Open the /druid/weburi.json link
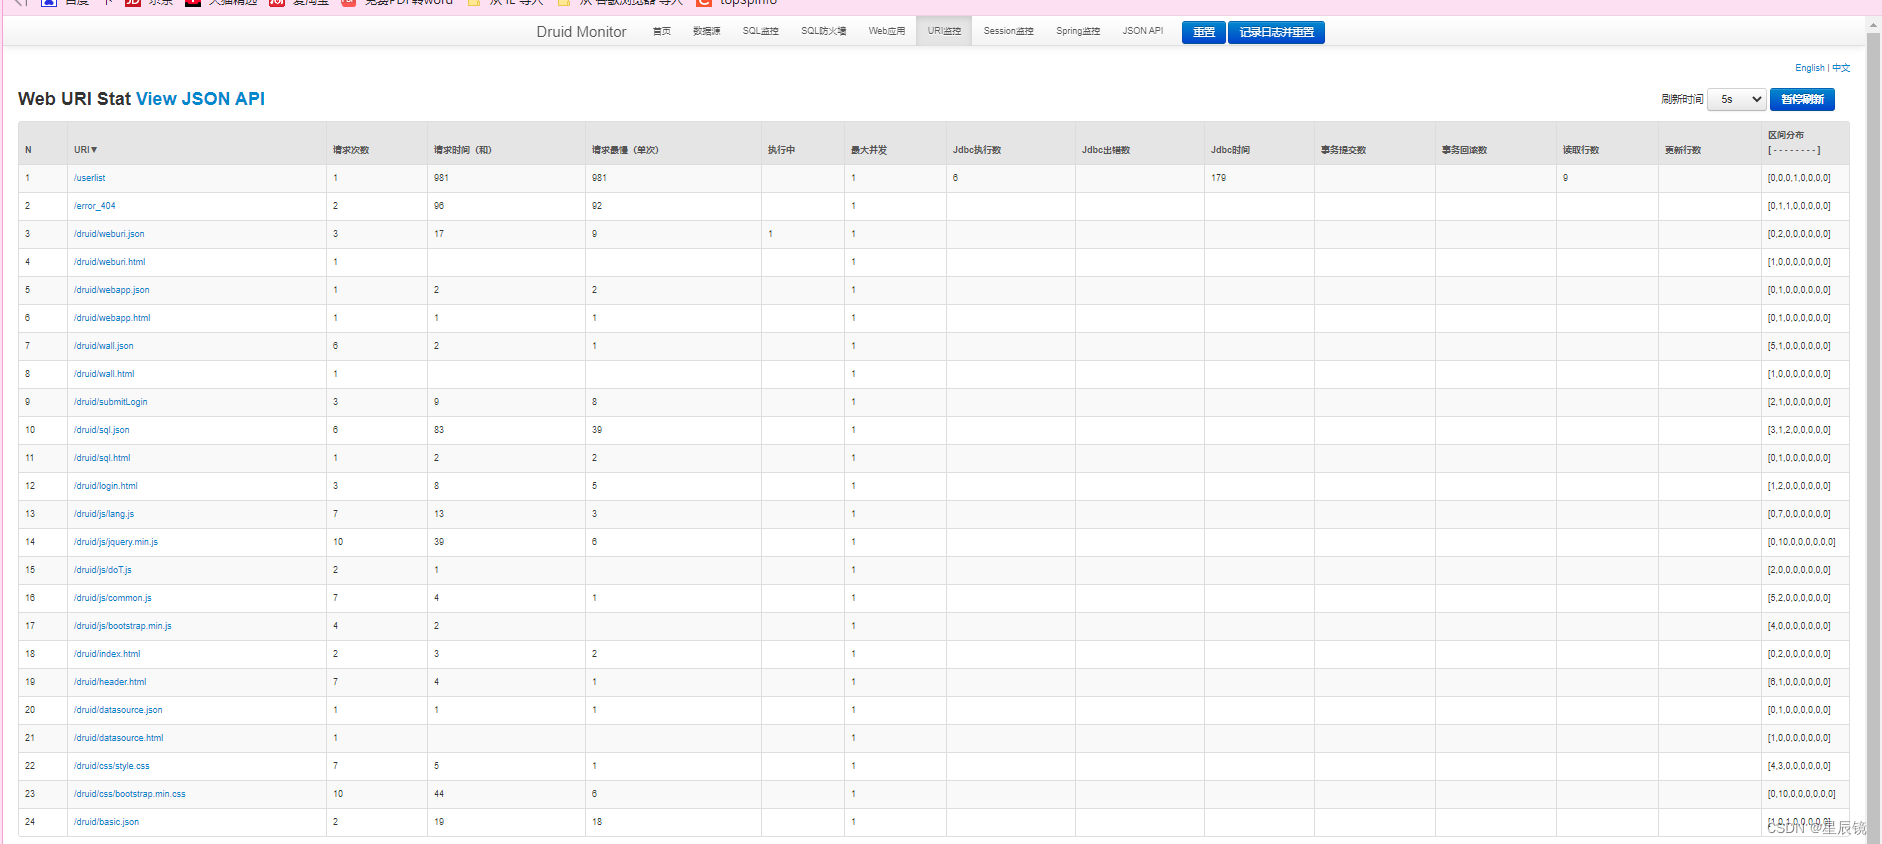 [x=109, y=234]
